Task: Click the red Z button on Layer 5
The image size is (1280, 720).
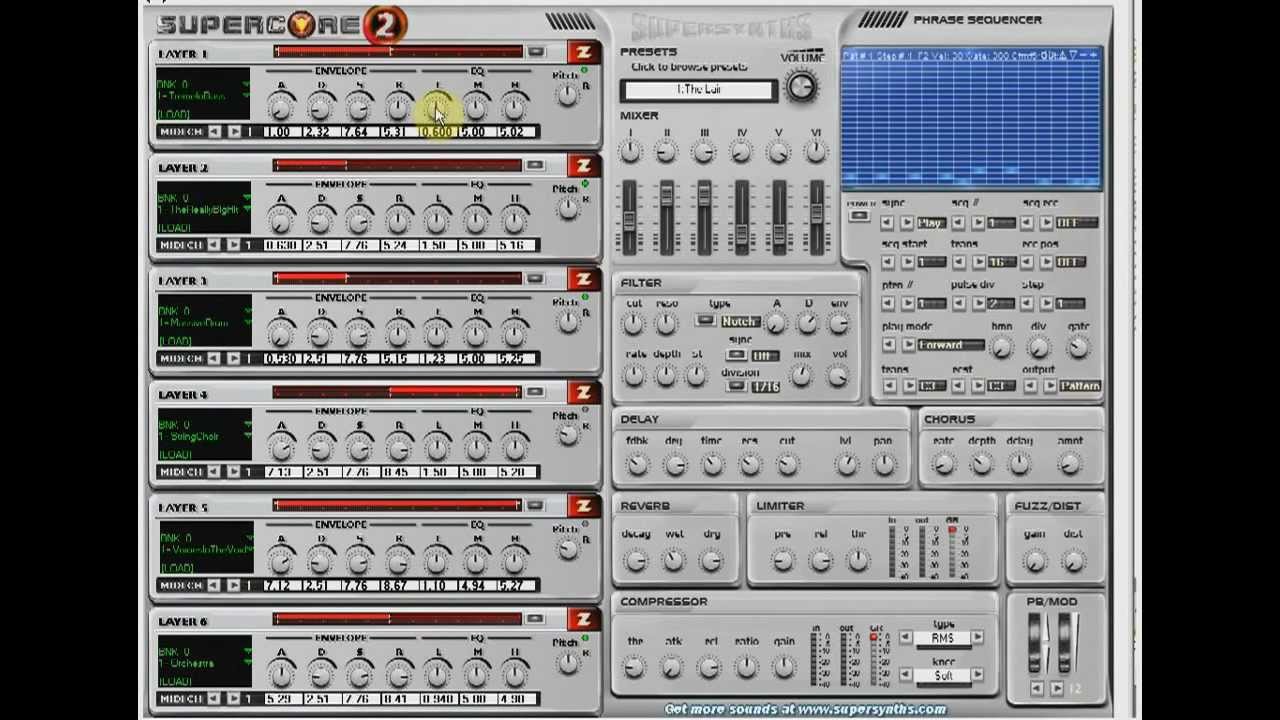Action: pyautogui.click(x=582, y=505)
